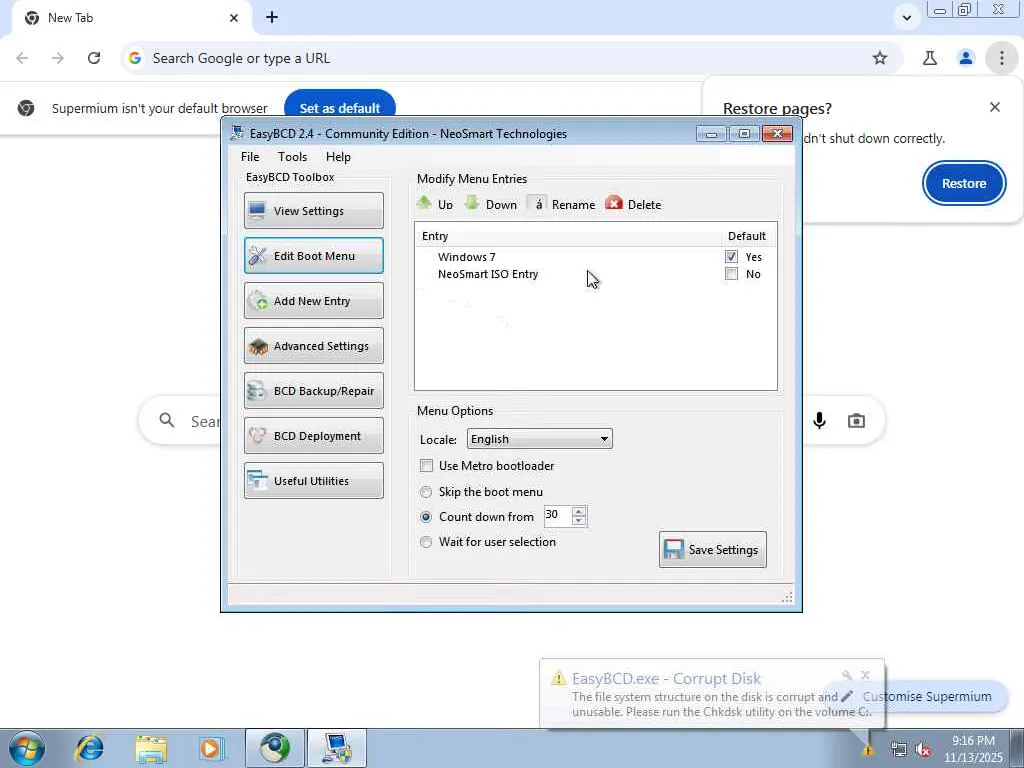Screen dimensions: 1024x768
Task: Select Wait for user selection option
Action: tap(426, 541)
